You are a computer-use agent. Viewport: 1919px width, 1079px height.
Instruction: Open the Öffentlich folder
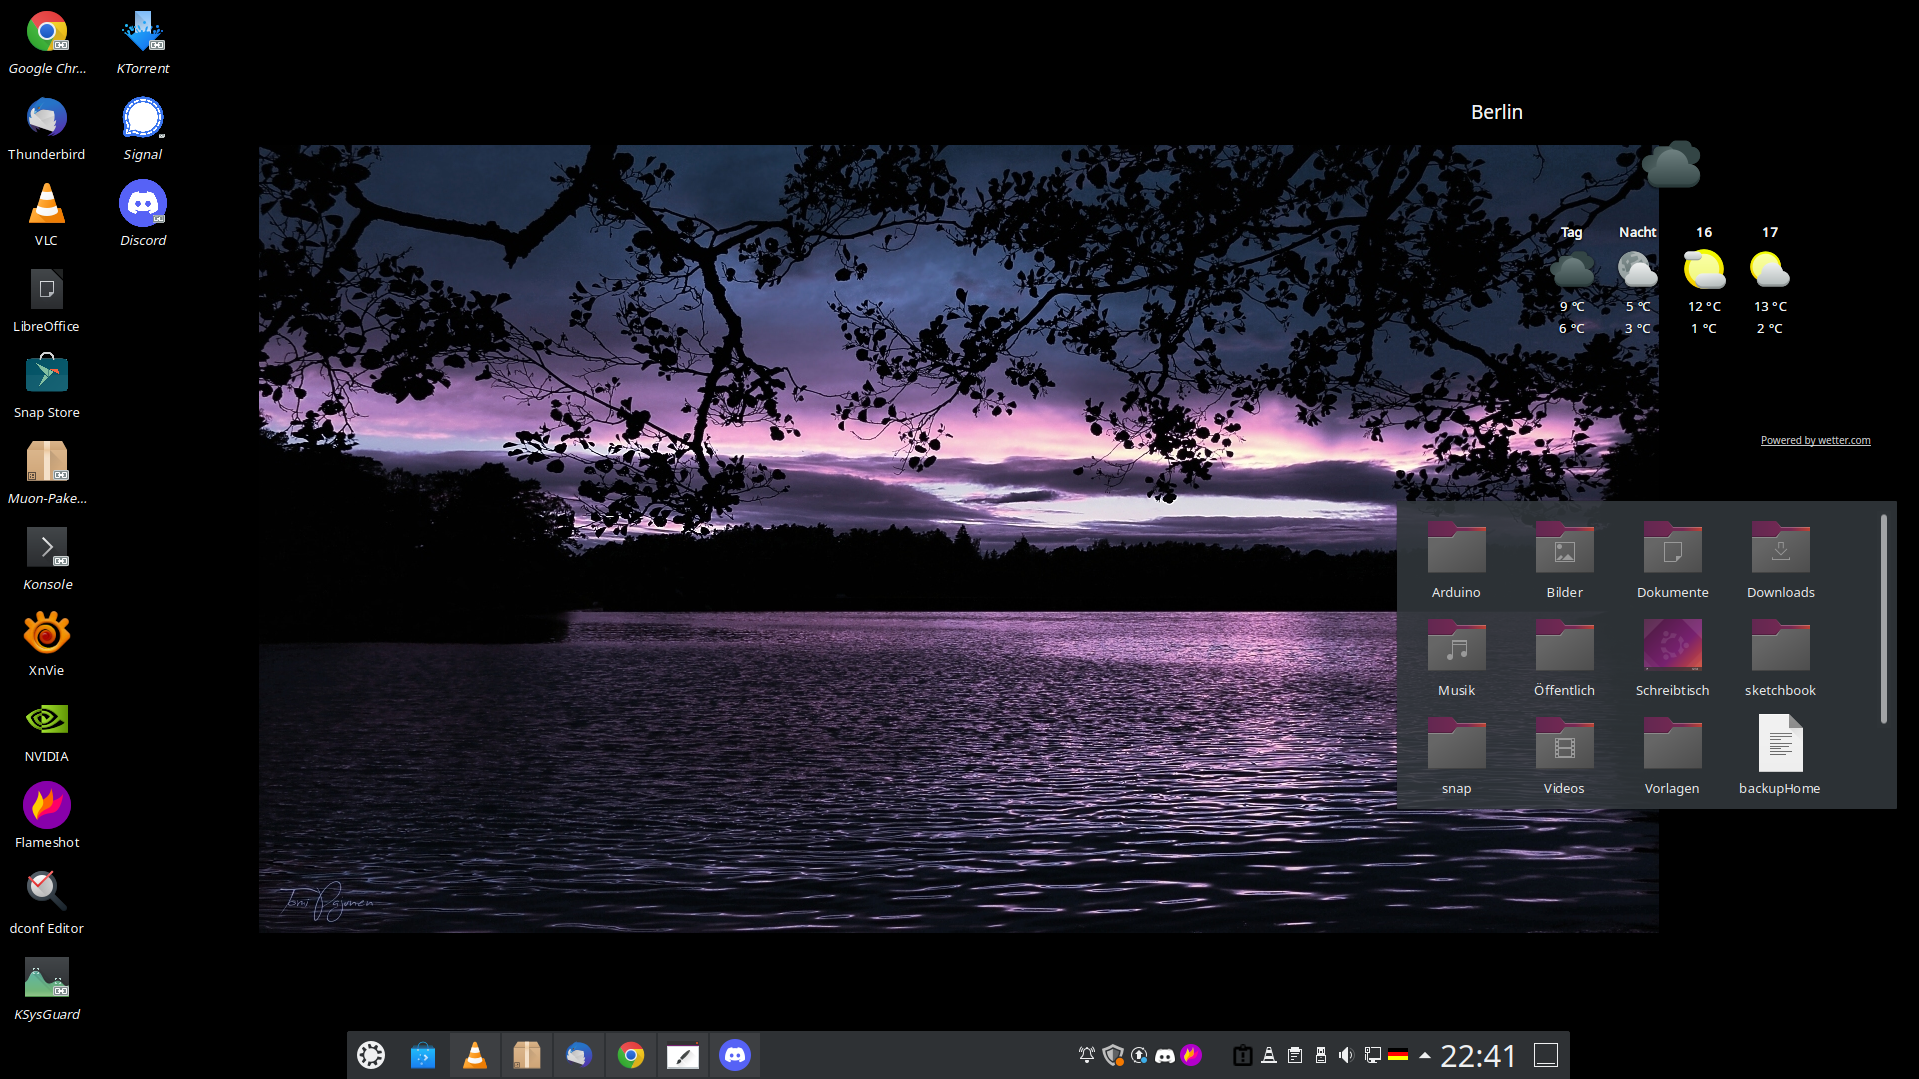(x=1564, y=658)
